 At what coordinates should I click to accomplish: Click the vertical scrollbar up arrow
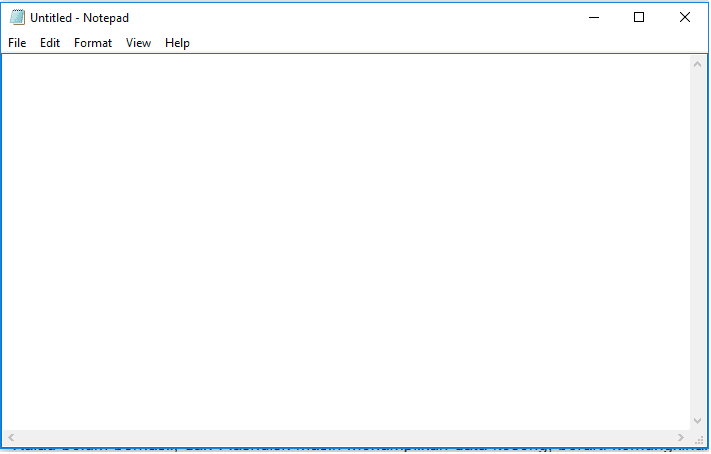[x=697, y=64]
